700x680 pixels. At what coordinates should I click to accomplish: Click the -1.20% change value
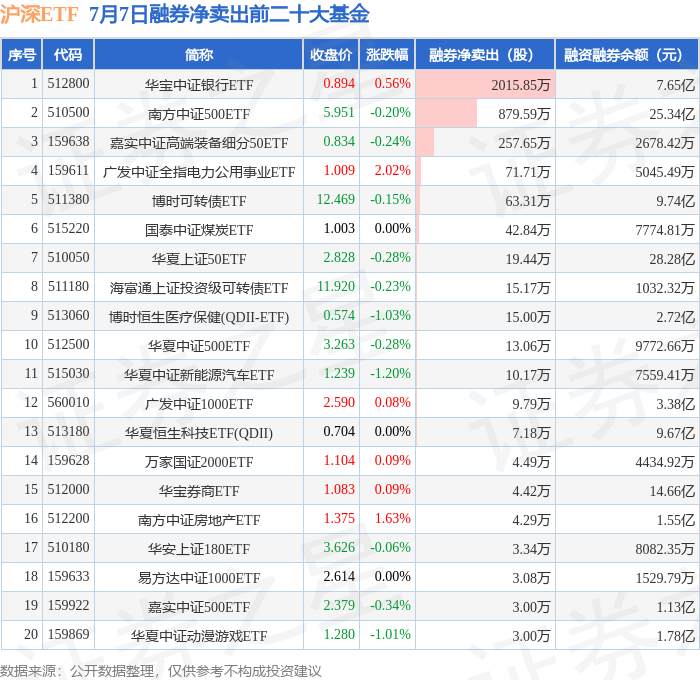pos(390,374)
